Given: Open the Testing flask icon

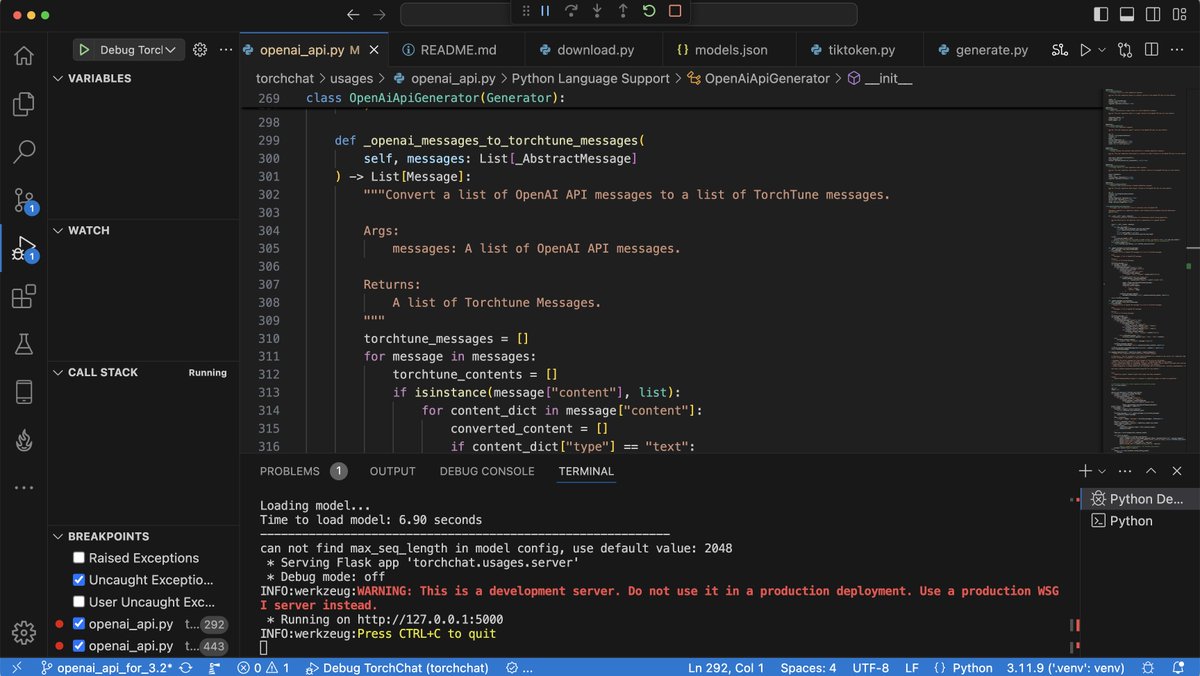Looking at the screenshot, I should pyautogui.click(x=24, y=344).
